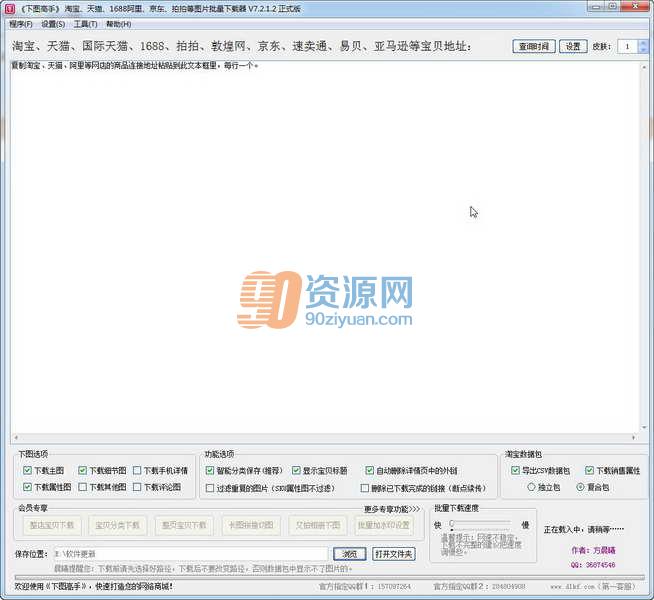Click the 打开文件夹 button
Image resolution: width=654 pixels, height=600 pixels.
coord(394,554)
